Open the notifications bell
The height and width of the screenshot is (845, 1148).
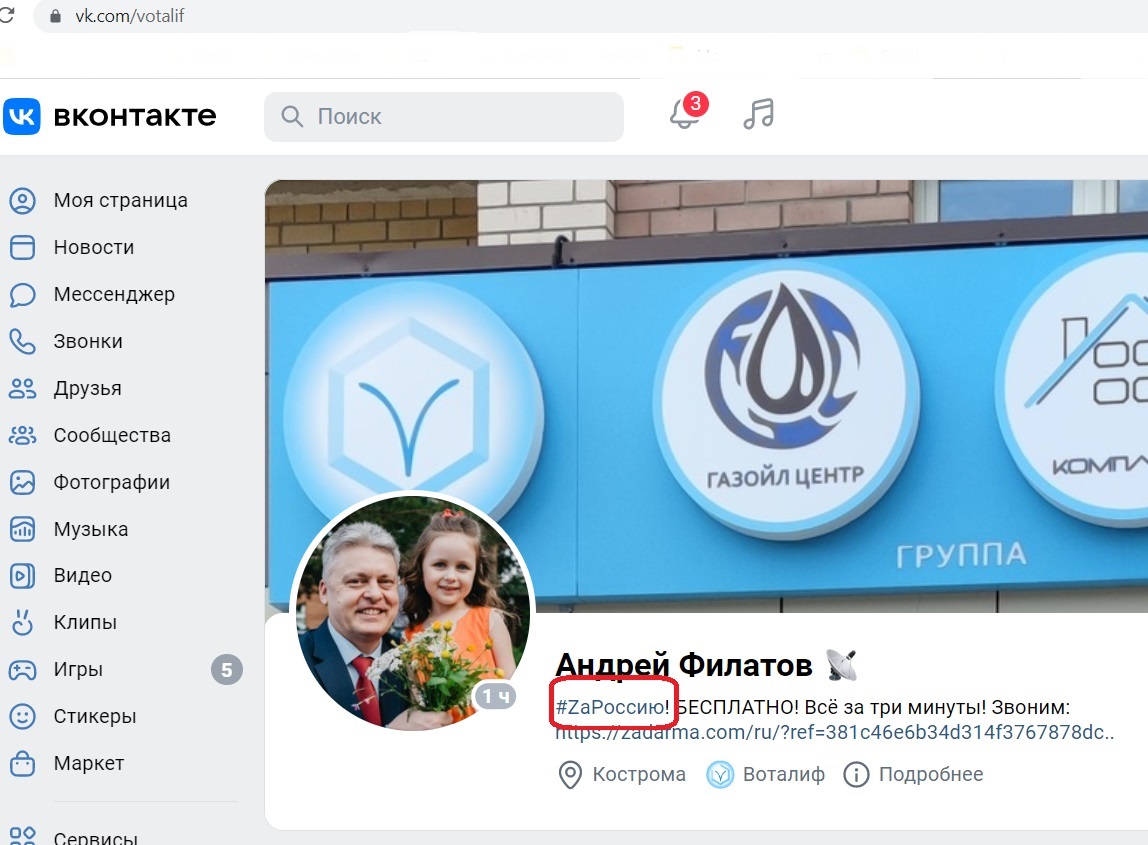pos(684,114)
